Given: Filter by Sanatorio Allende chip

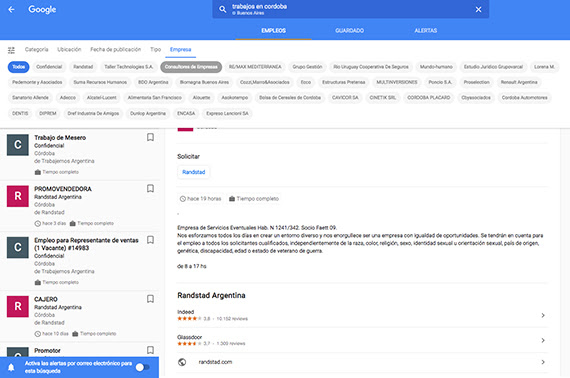Looking at the screenshot, I should coord(30,98).
